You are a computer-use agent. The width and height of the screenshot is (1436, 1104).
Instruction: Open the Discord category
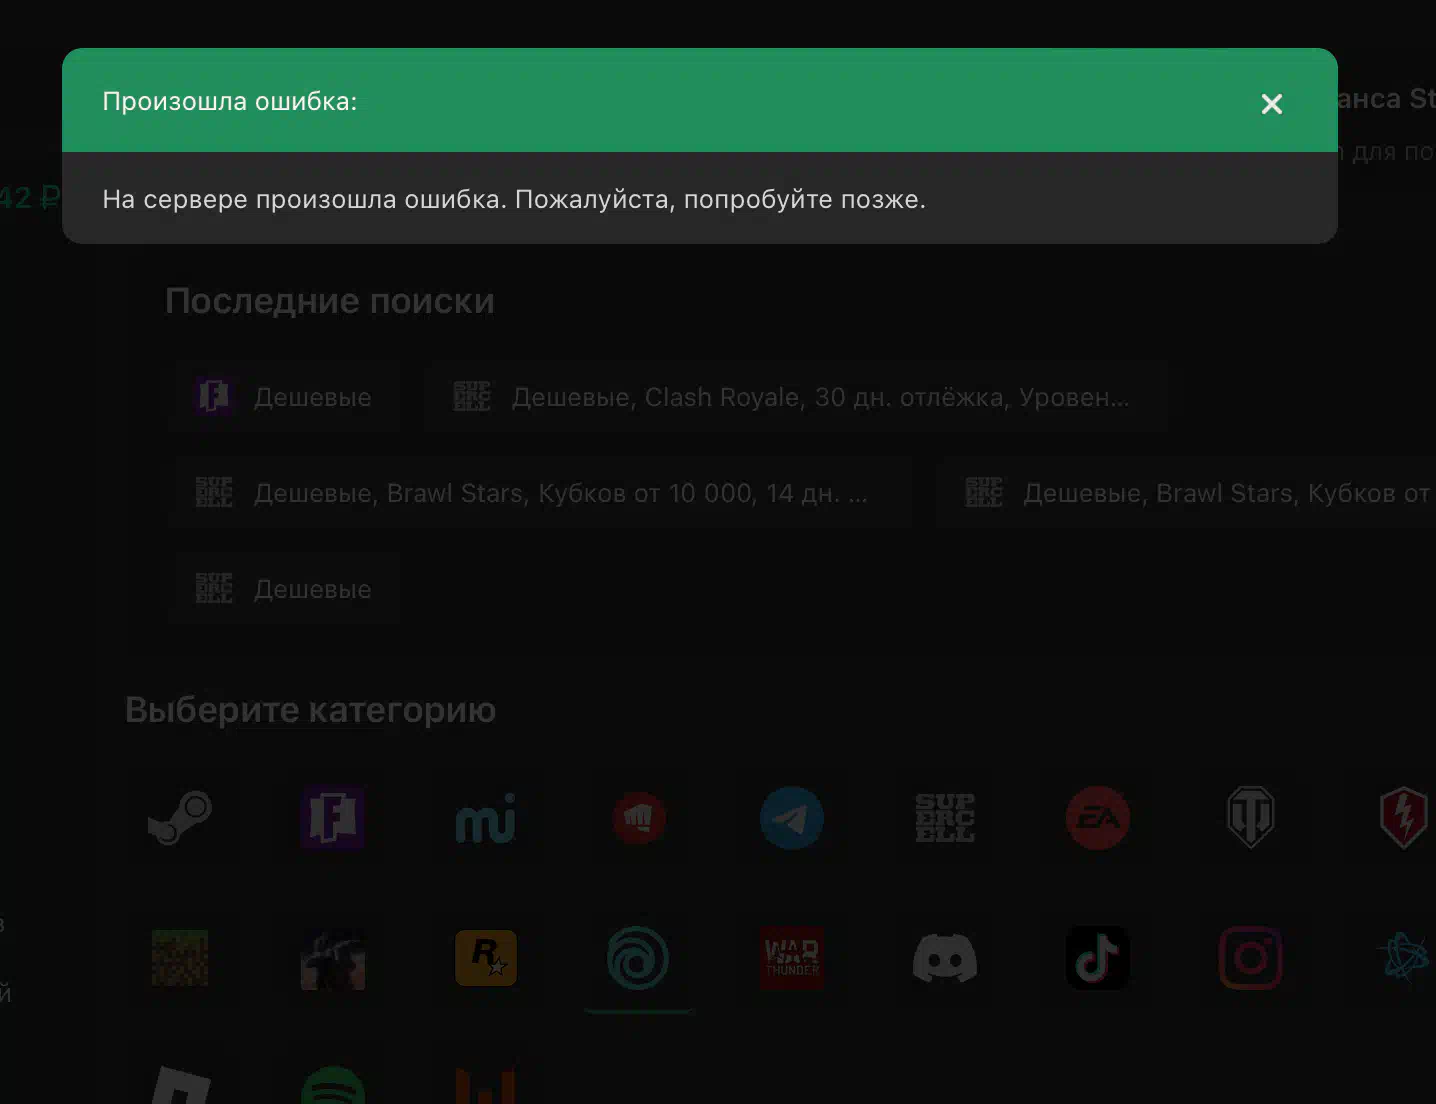[x=945, y=958]
